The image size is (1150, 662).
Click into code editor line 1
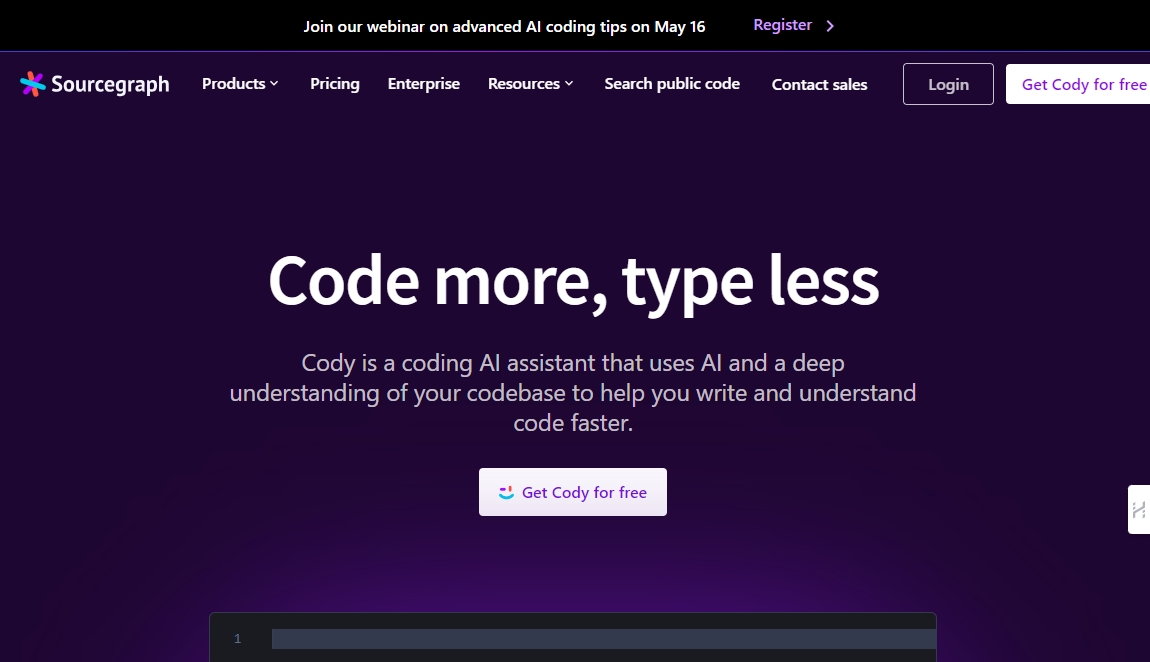click(604, 639)
